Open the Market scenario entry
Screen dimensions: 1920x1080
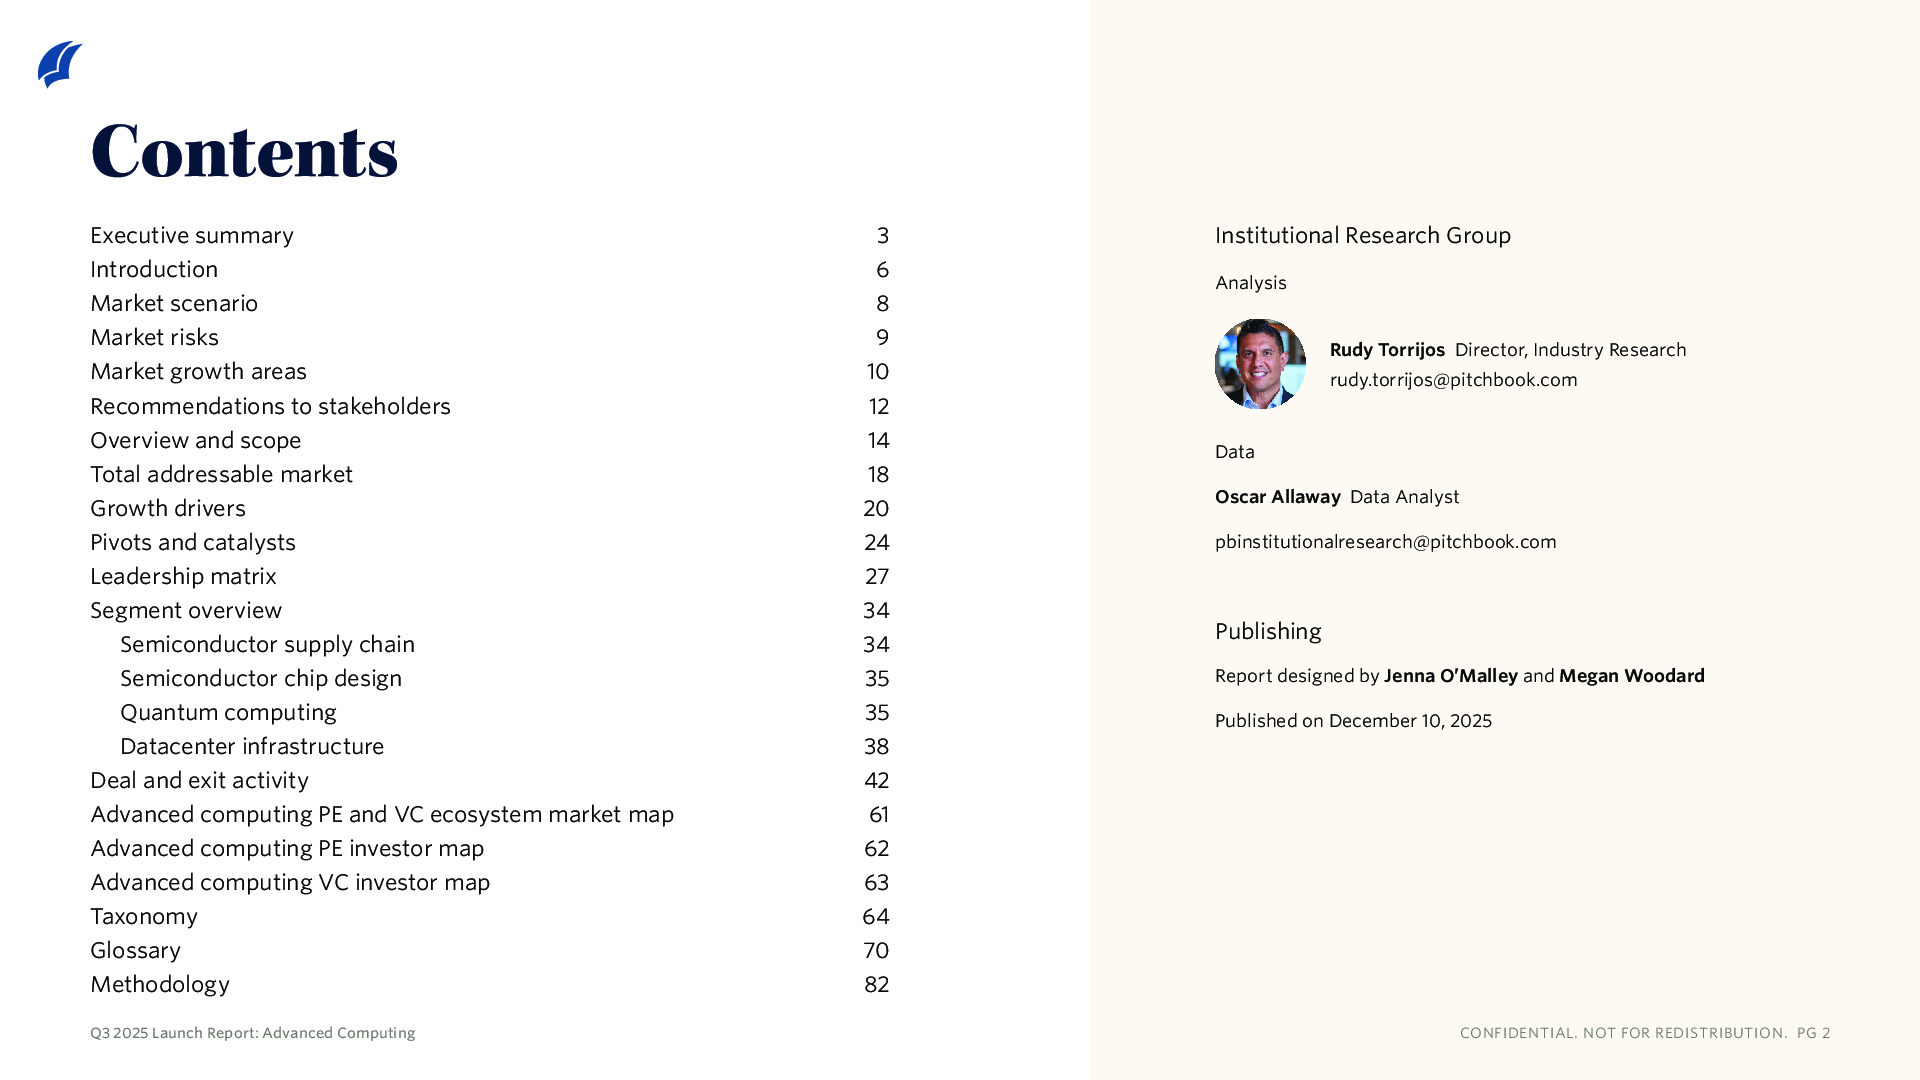tap(174, 303)
